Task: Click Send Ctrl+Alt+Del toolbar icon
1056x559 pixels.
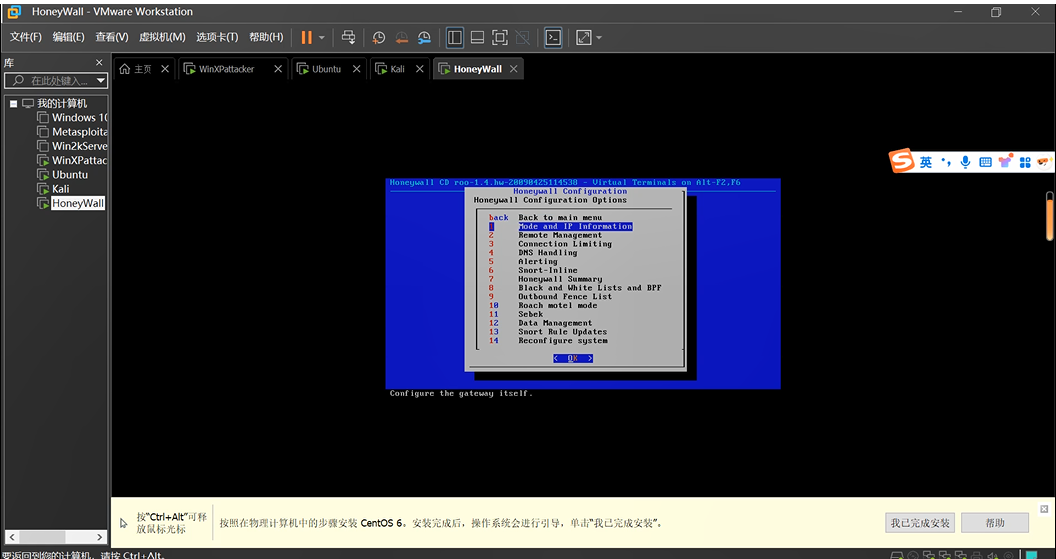Action: [x=348, y=38]
